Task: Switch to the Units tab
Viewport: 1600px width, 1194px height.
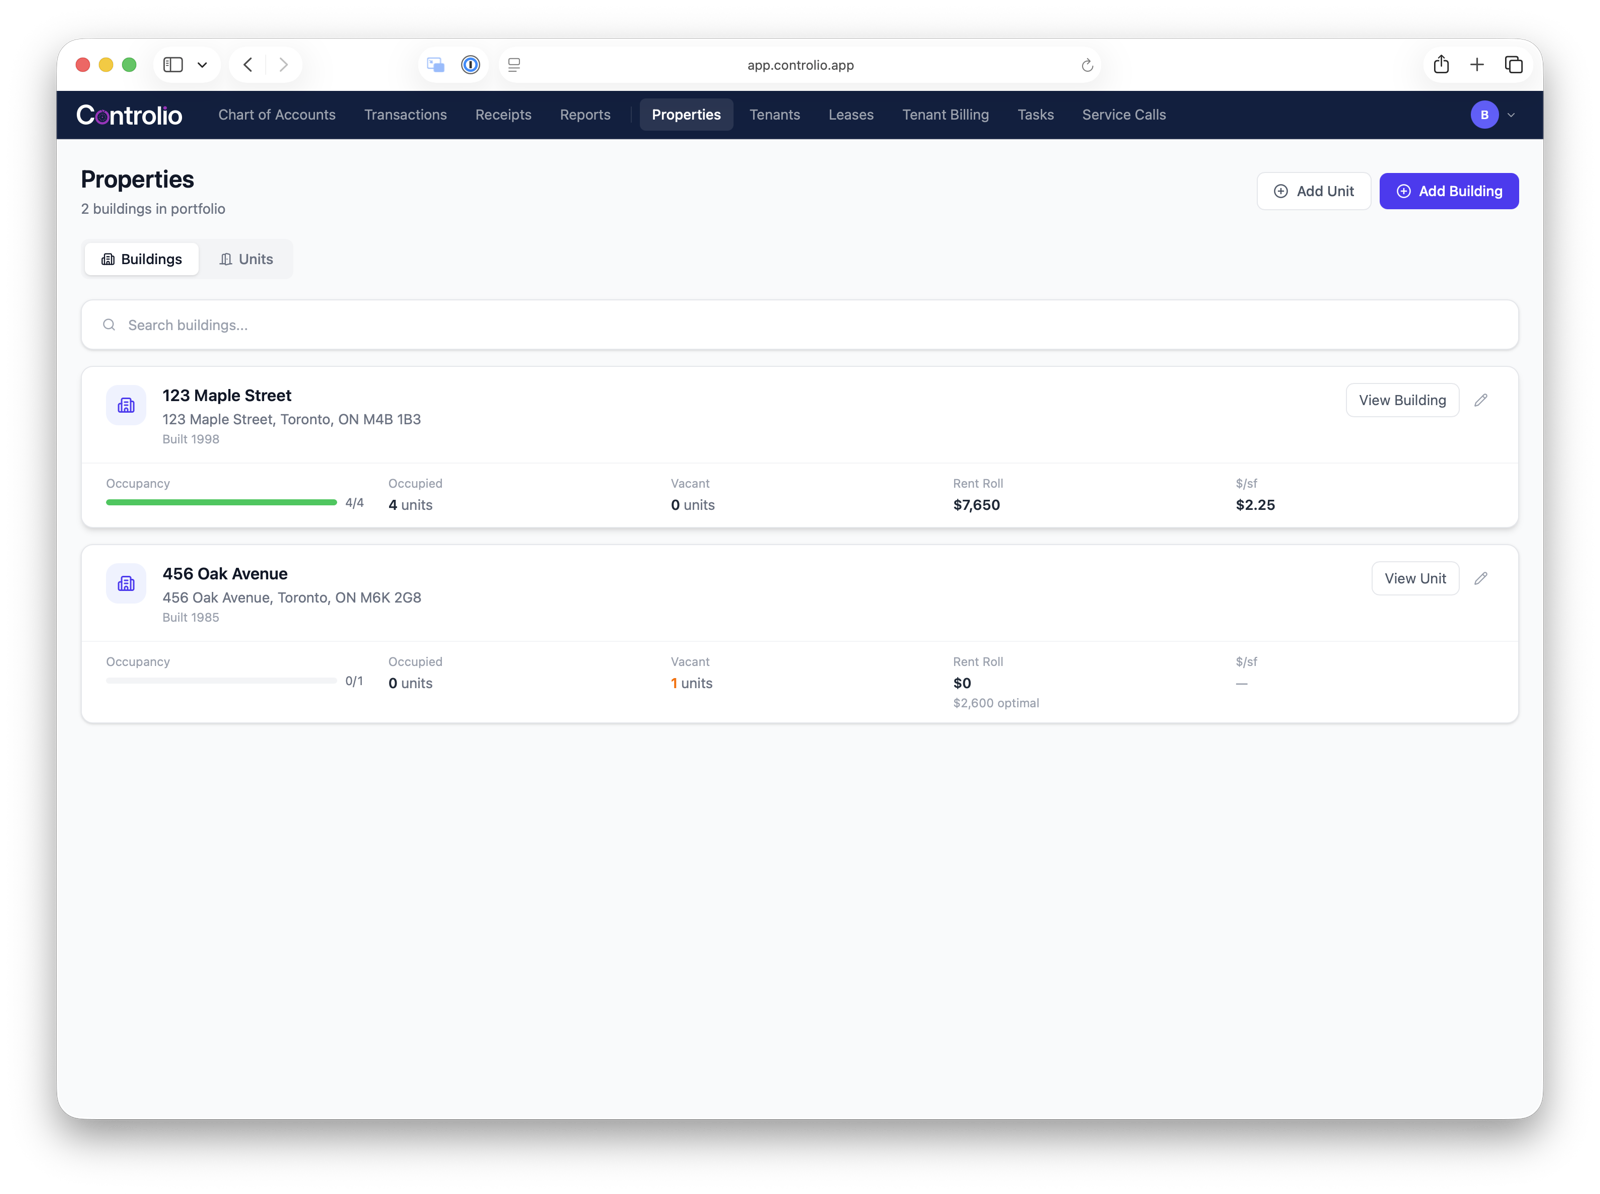Action: [x=246, y=259]
